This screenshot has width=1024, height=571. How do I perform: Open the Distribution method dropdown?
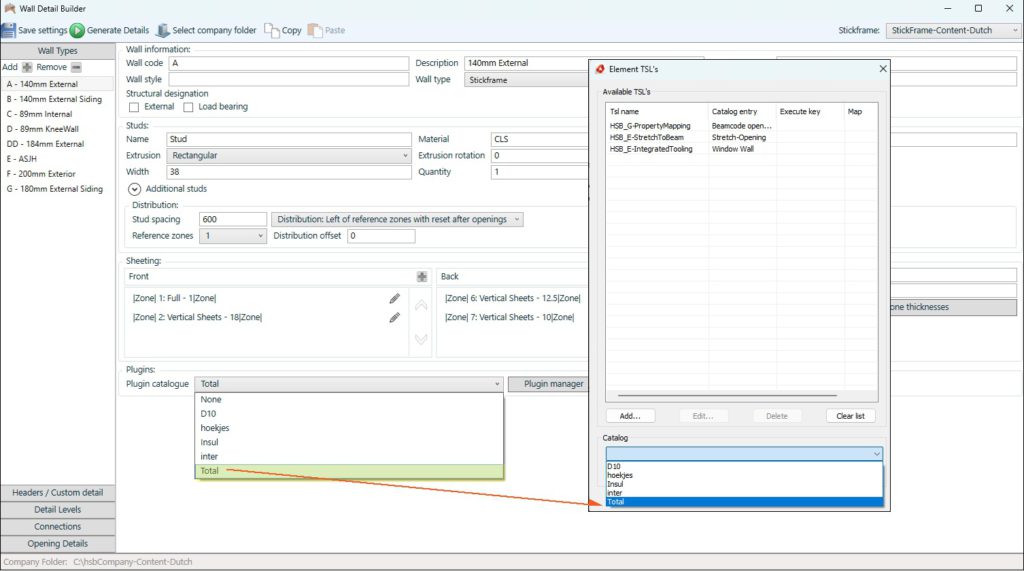[397, 220]
